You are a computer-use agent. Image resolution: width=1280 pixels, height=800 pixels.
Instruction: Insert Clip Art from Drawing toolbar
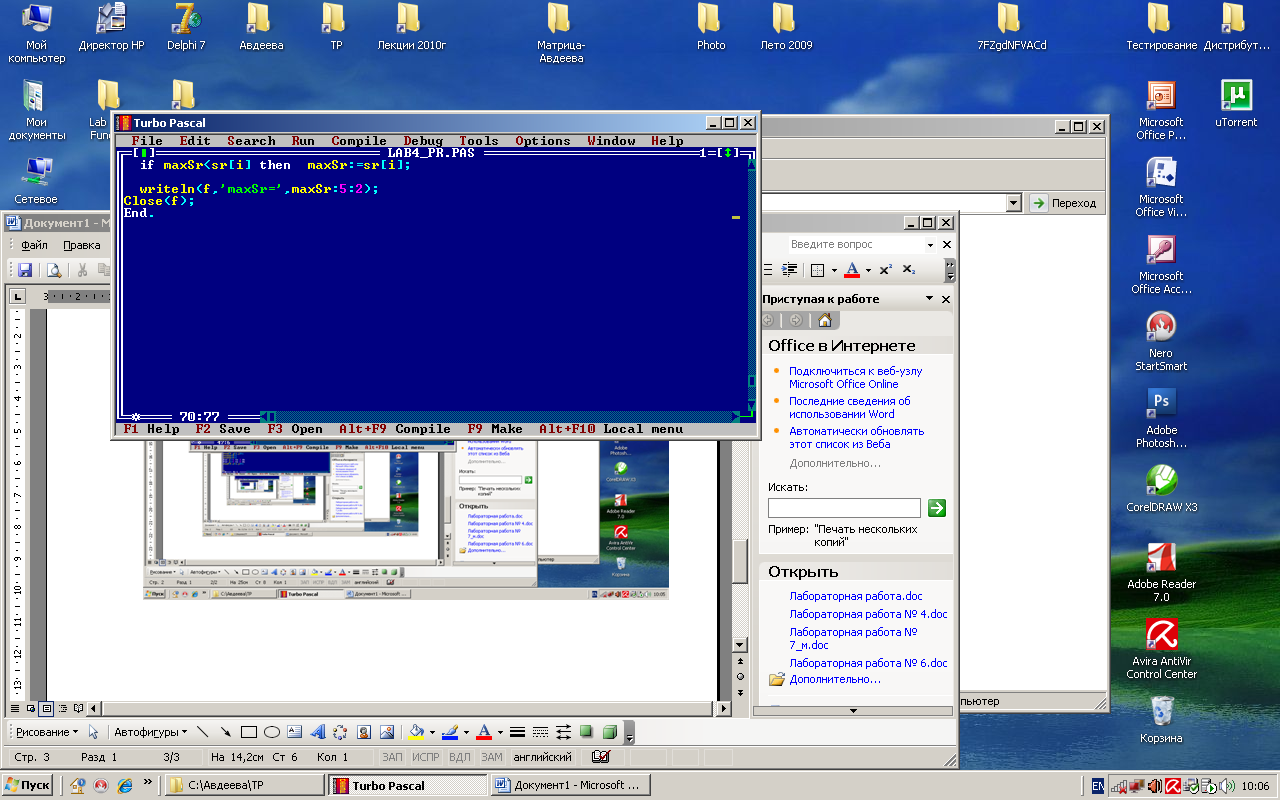(x=364, y=732)
